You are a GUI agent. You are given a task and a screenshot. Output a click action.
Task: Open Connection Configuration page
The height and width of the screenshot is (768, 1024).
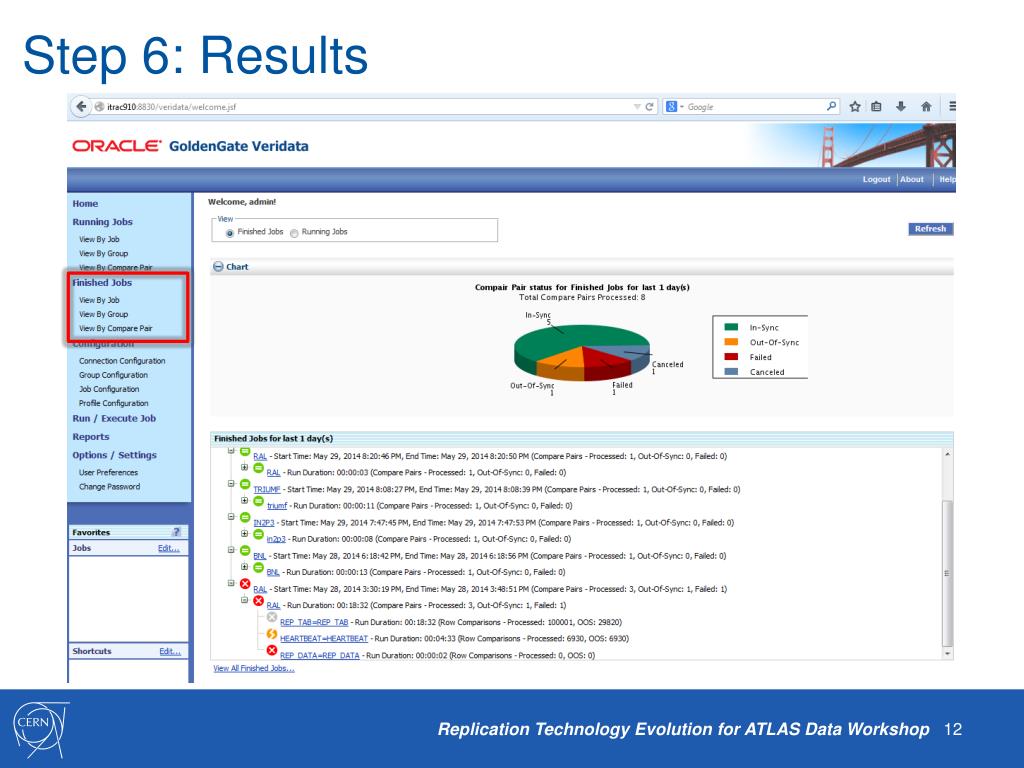[x=122, y=360]
